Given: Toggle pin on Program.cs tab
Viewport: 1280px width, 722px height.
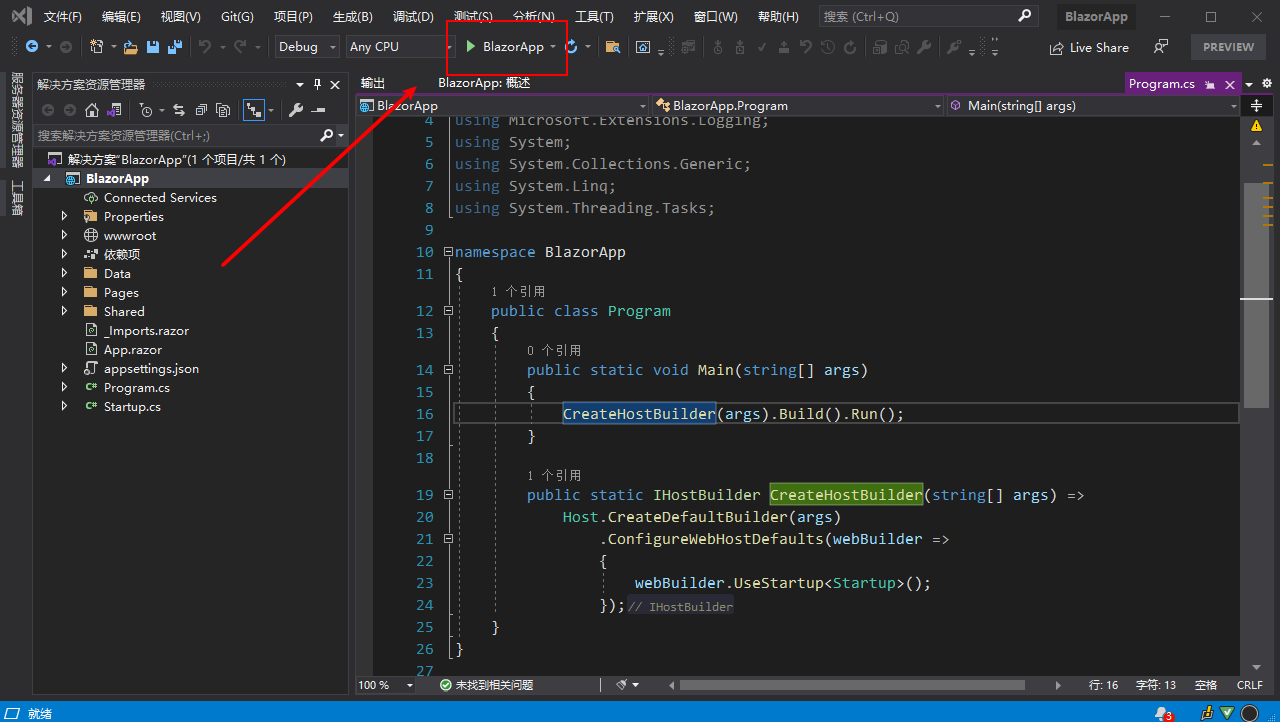Looking at the screenshot, I should [1209, 85].
